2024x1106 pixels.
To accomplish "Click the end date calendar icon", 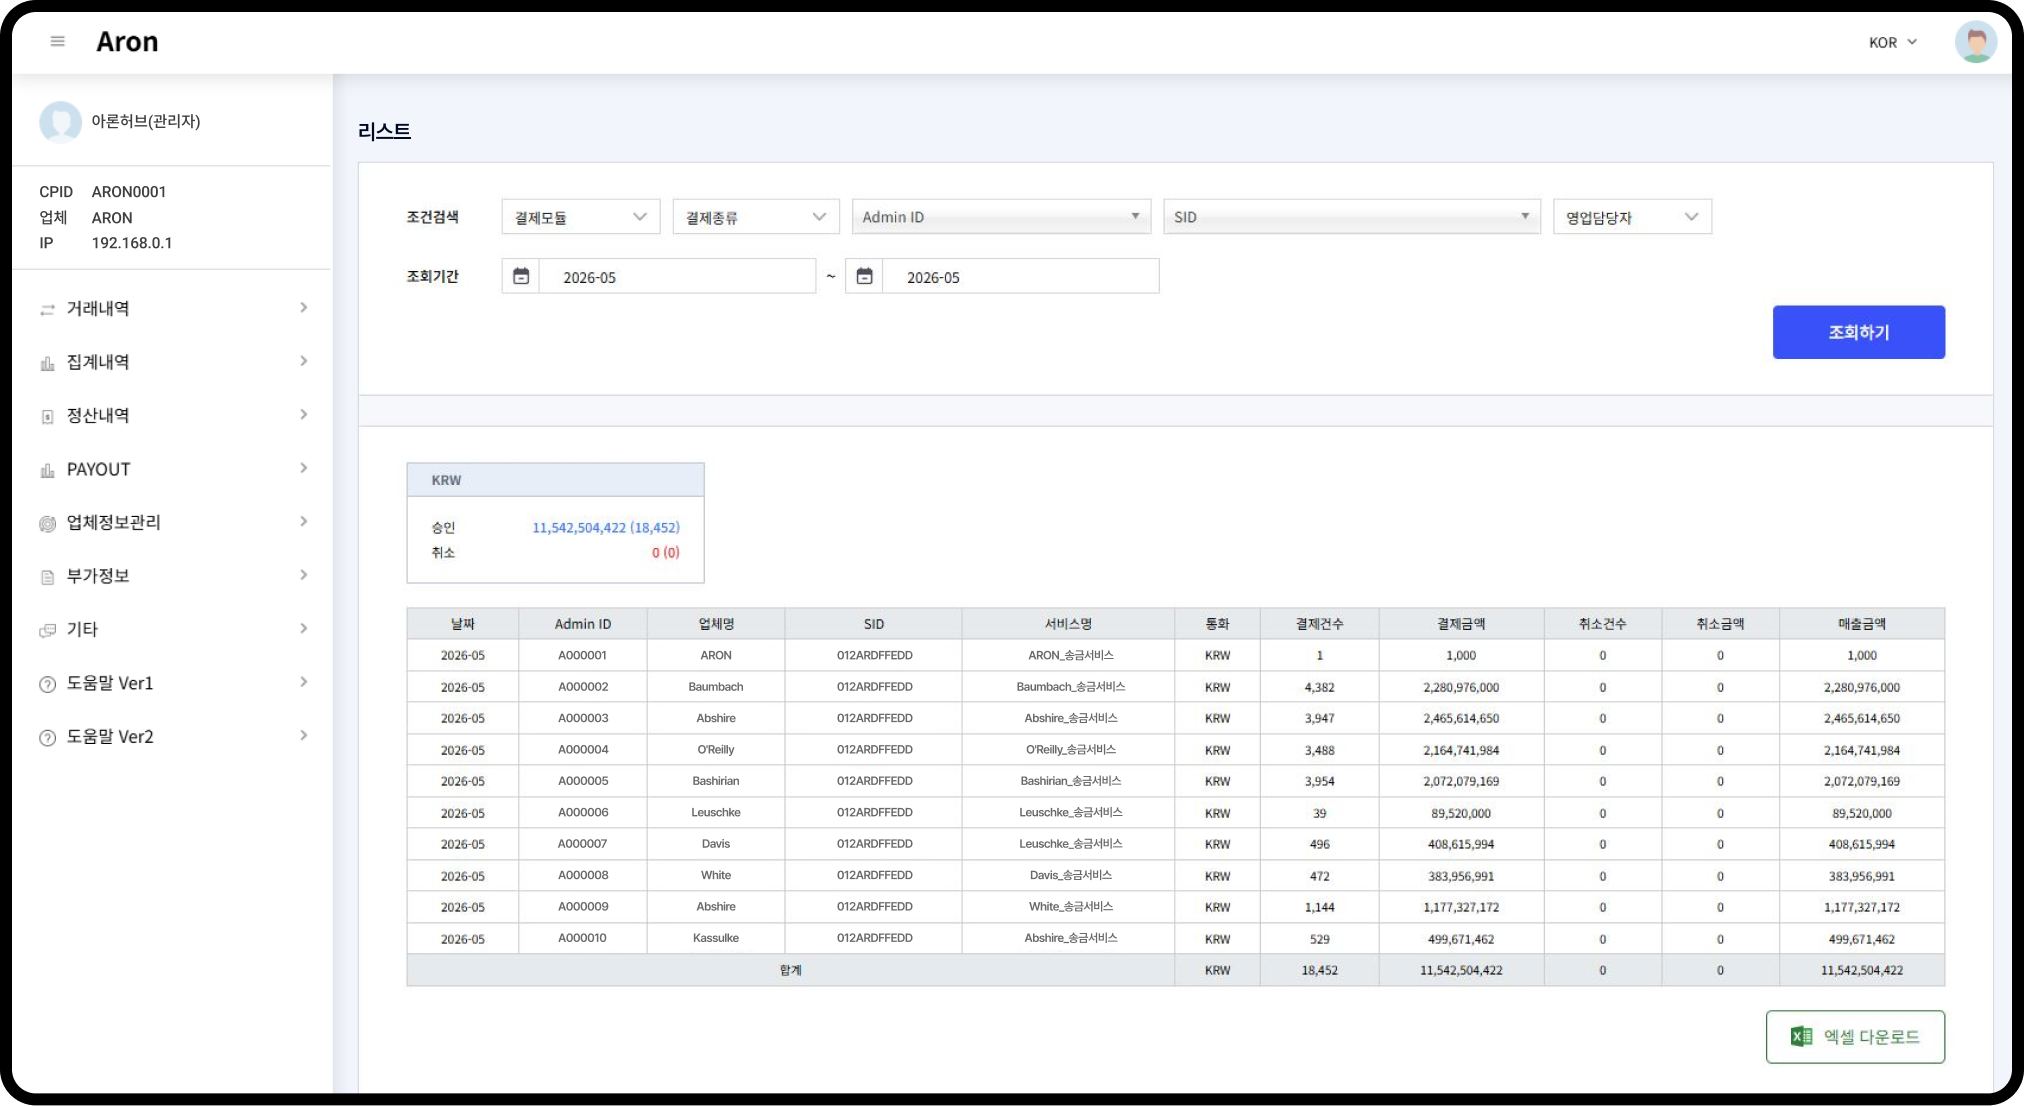I will (865, 276).
